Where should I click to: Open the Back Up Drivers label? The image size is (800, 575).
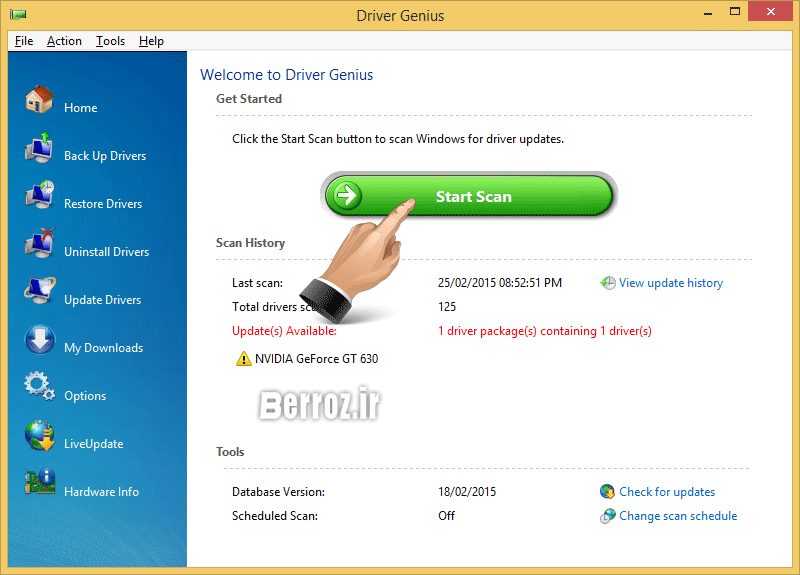[105, 156]
